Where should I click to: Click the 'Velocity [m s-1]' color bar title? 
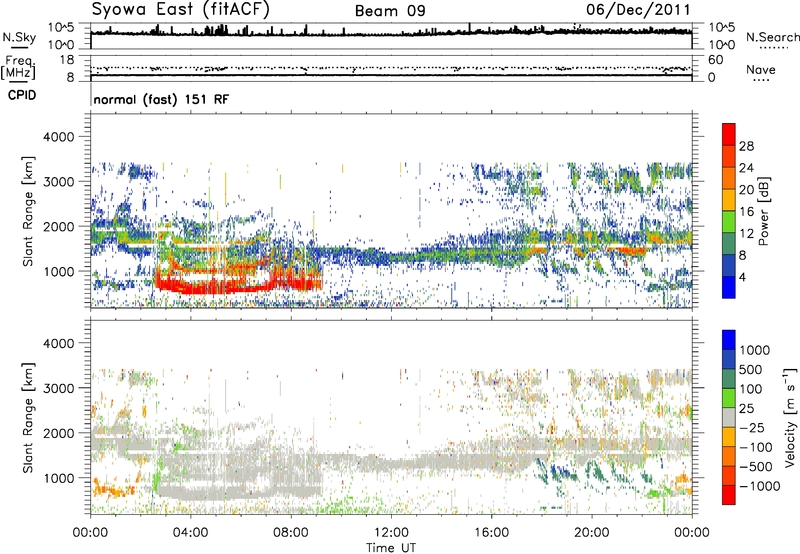click(790, 417)
